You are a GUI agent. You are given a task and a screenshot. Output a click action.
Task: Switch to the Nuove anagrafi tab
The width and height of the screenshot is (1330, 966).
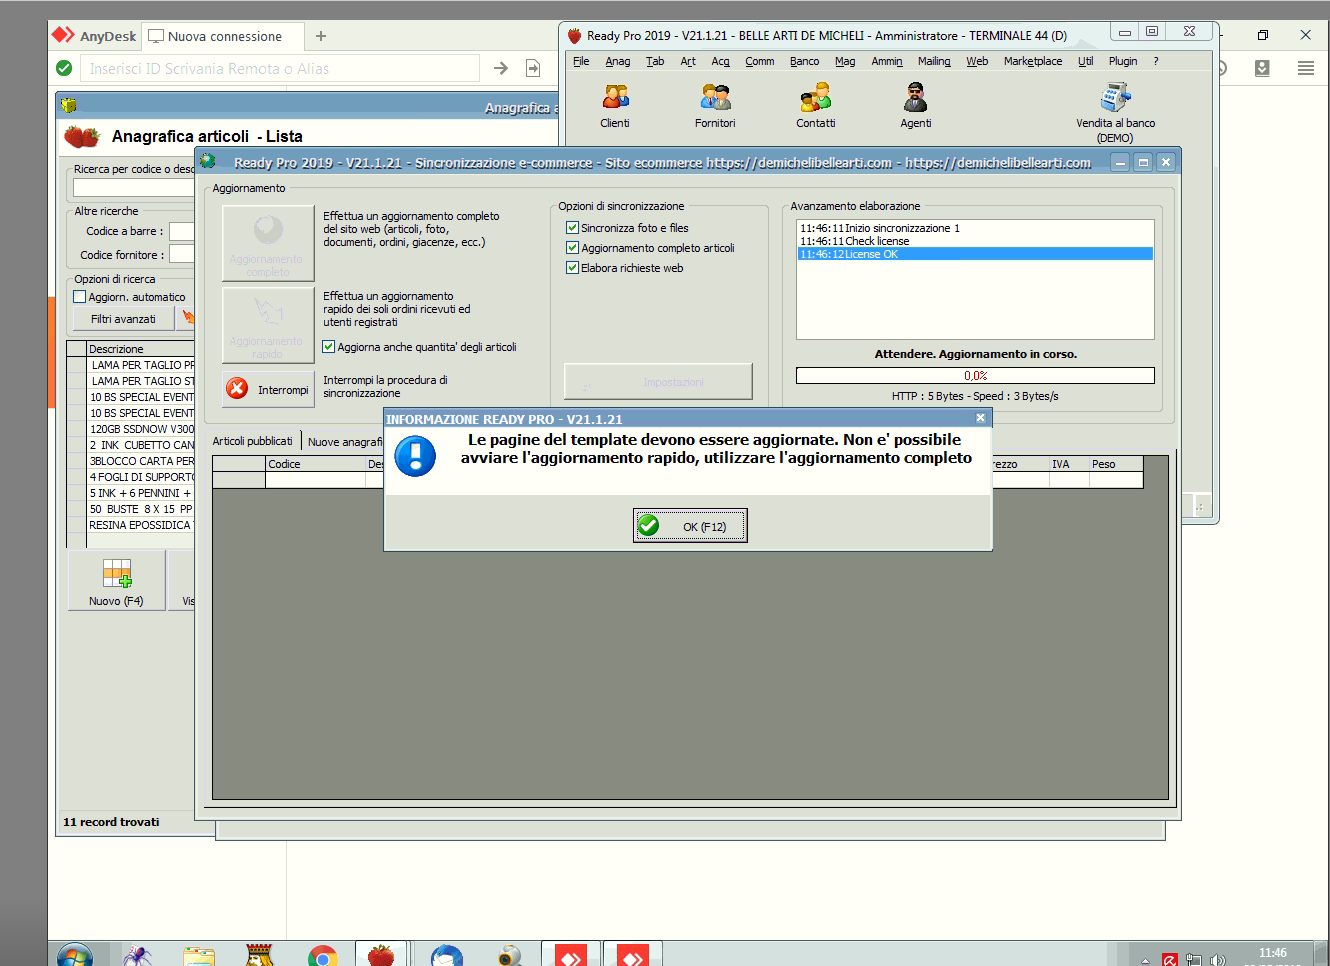(345, 442)
